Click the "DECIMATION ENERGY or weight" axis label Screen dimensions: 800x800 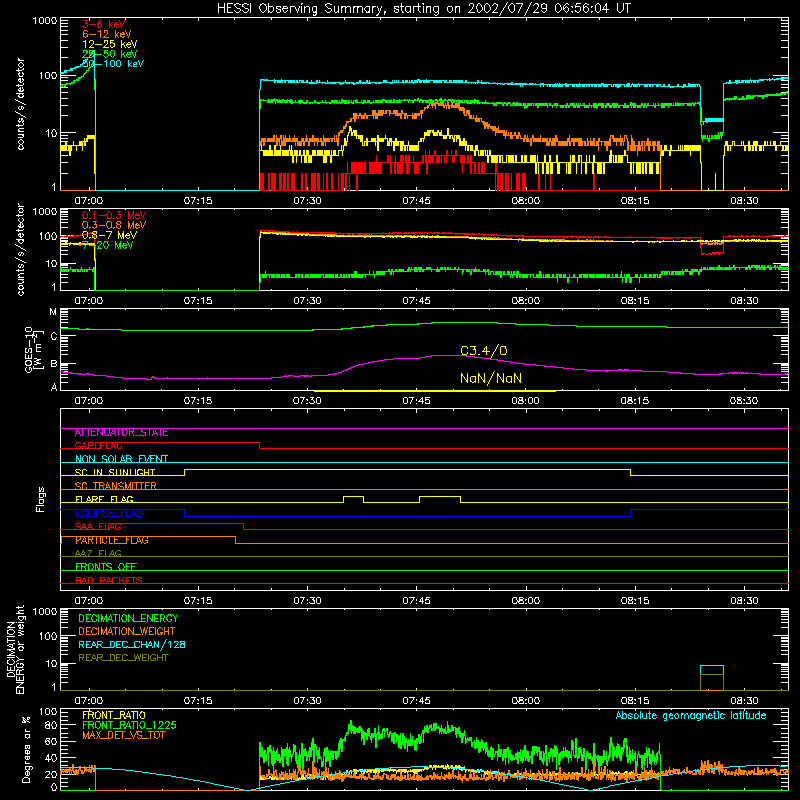pos(15,649)
